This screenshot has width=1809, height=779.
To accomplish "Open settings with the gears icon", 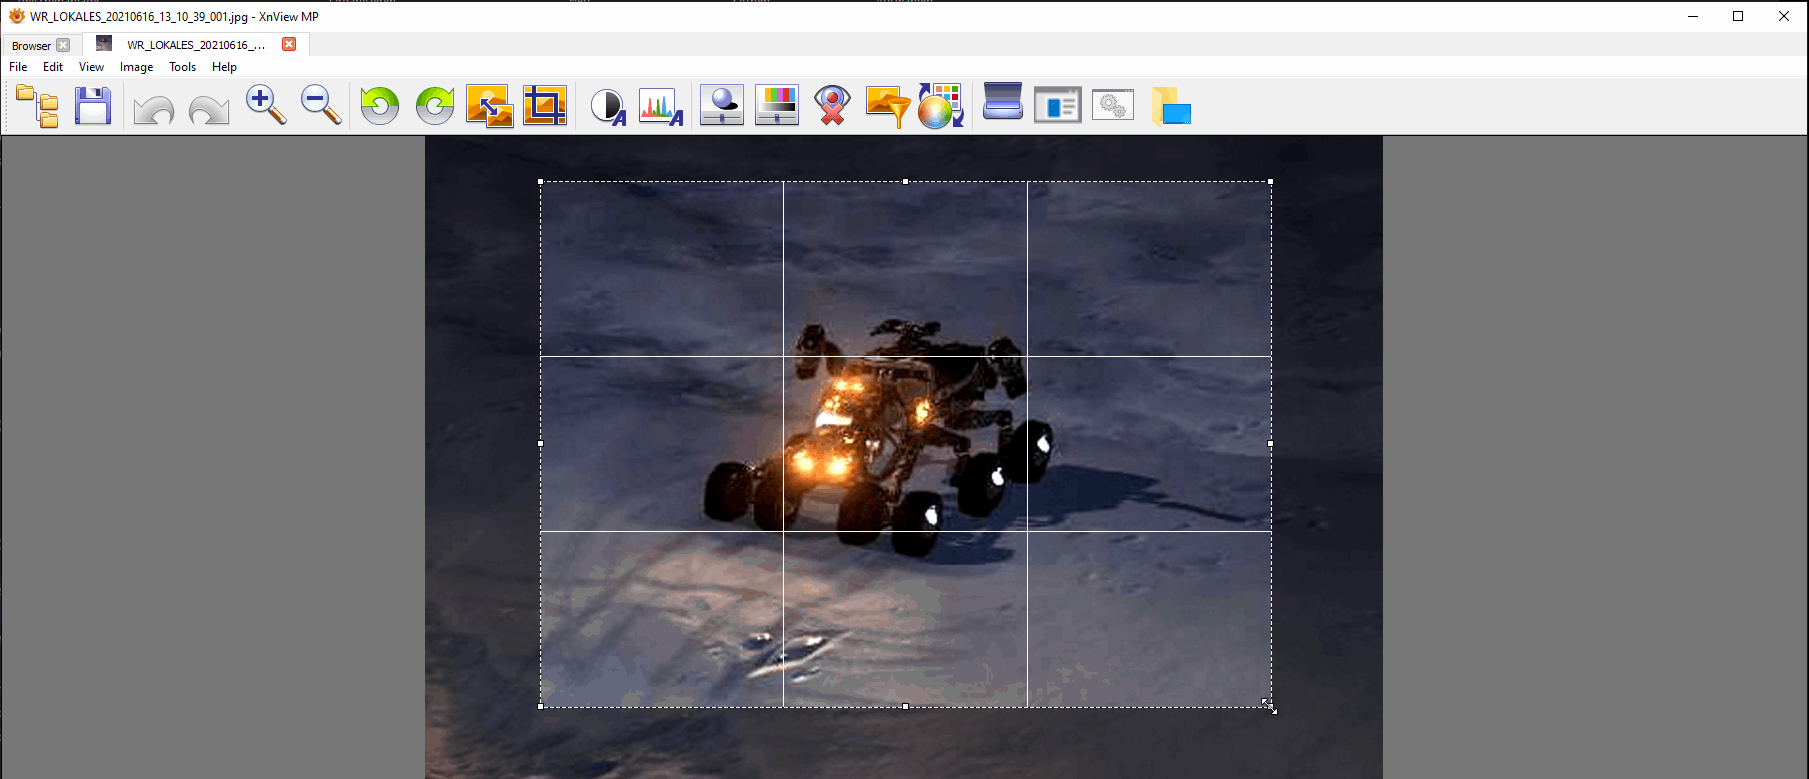I will tap(1113, 105).
